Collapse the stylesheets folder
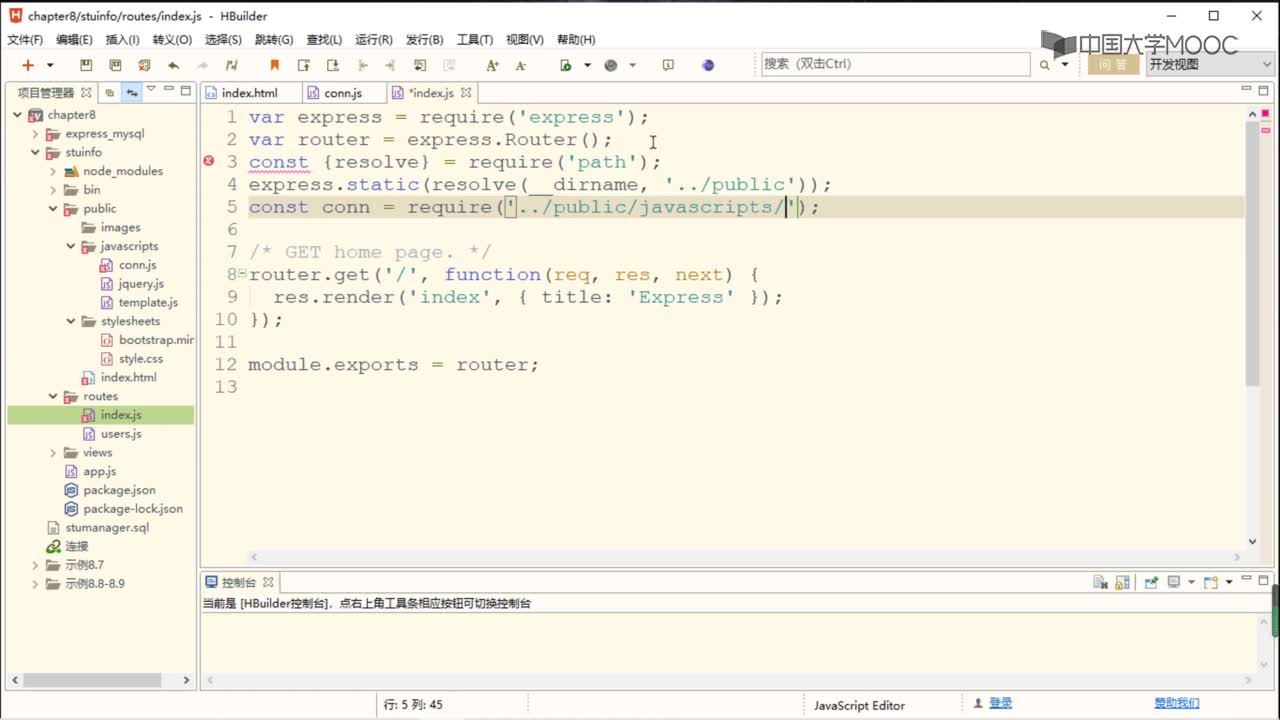1280x720 pixels. 71,321
